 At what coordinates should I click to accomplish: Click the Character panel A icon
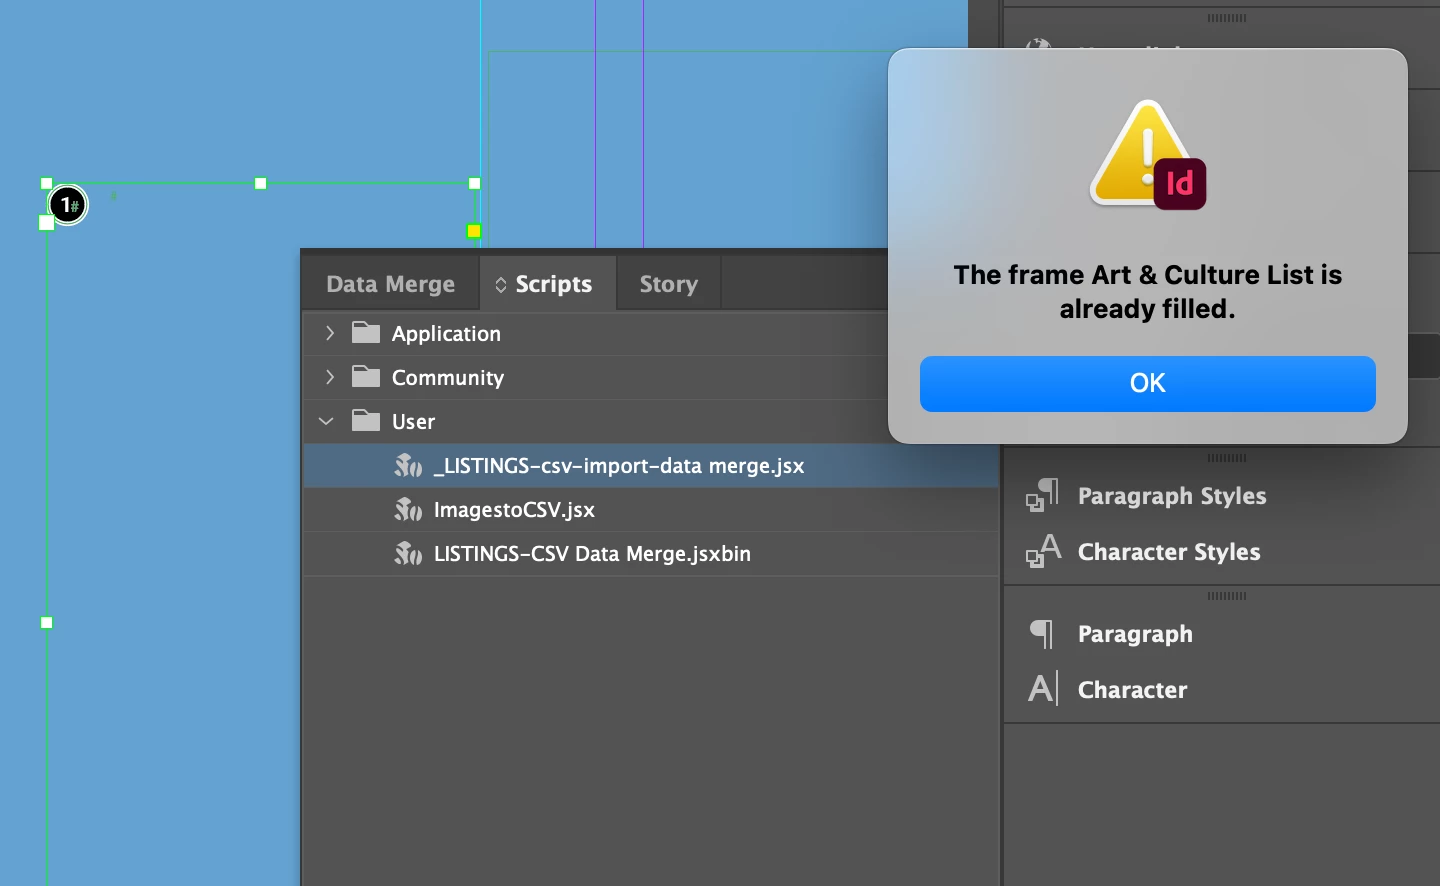click(x=1042, y=689)
